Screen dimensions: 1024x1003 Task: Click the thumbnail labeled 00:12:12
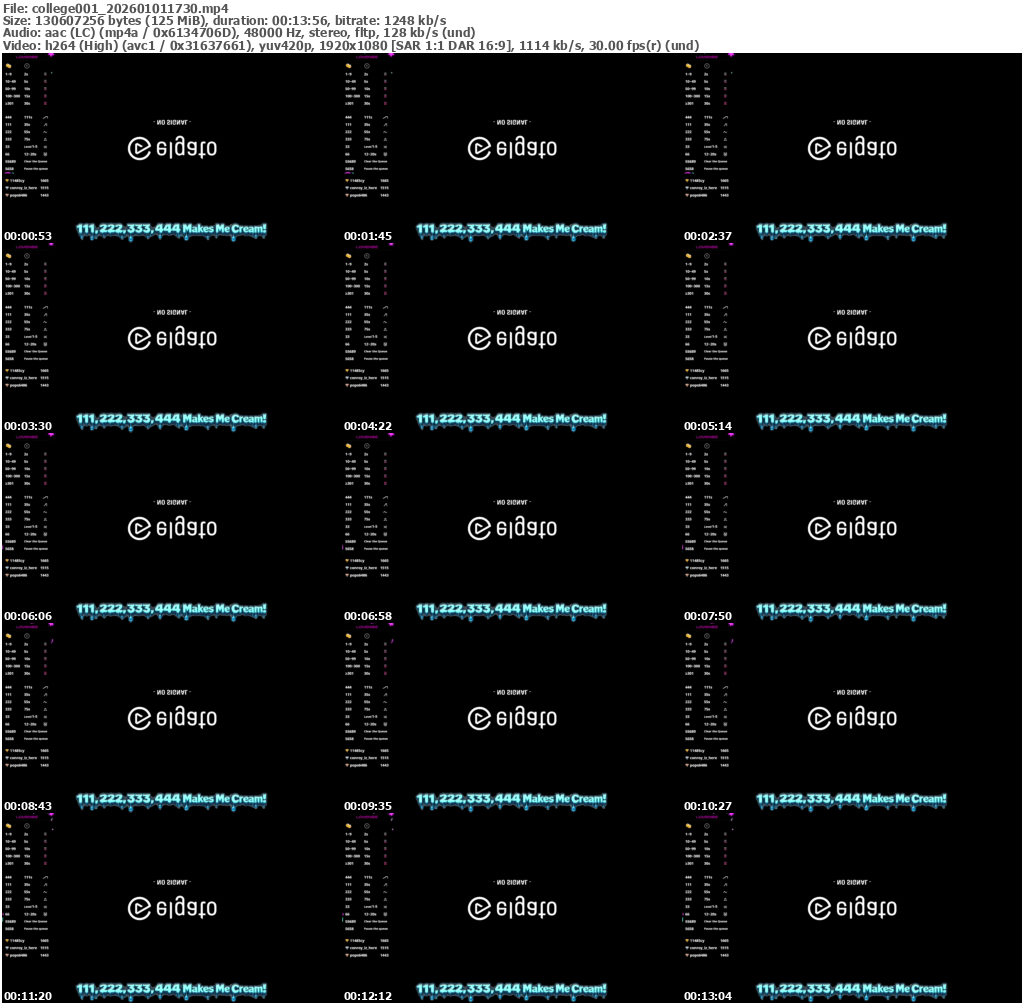click(x=511, y=908)
